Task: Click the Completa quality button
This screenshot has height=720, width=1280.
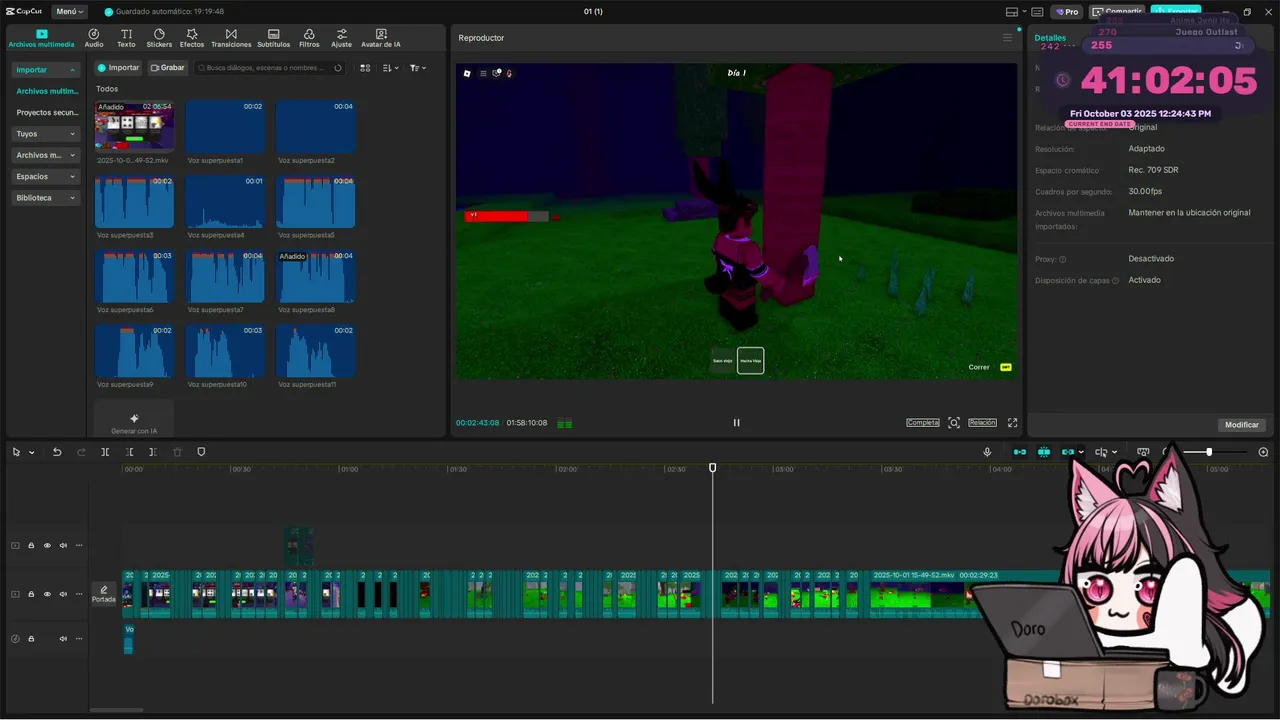Action: point(923,423)
